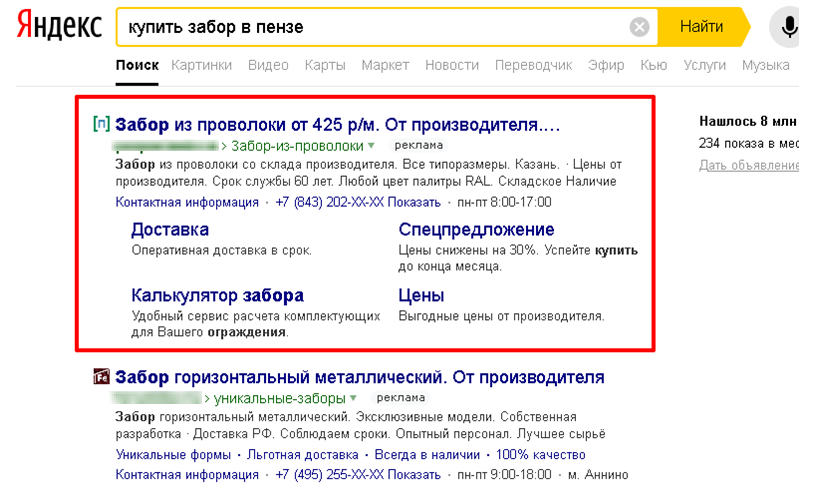
Task: Click the favicon beside the horizontal metal fence ad
Action: [x=101, y=377]
